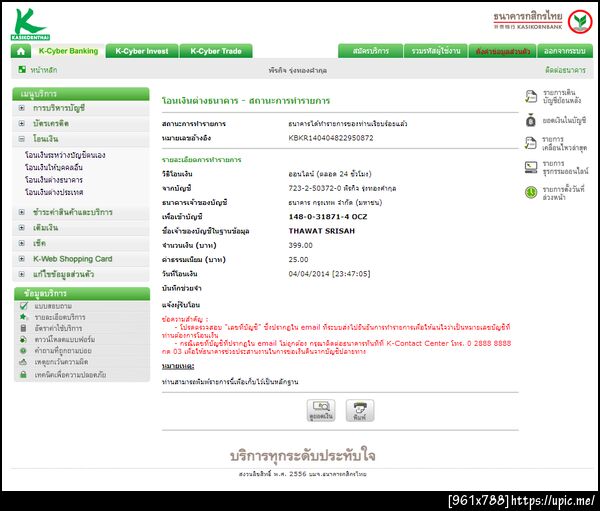This screenshot has width=600, height=511.
Task: Click the พิมพ์ print button
Action: click(360, 410)
